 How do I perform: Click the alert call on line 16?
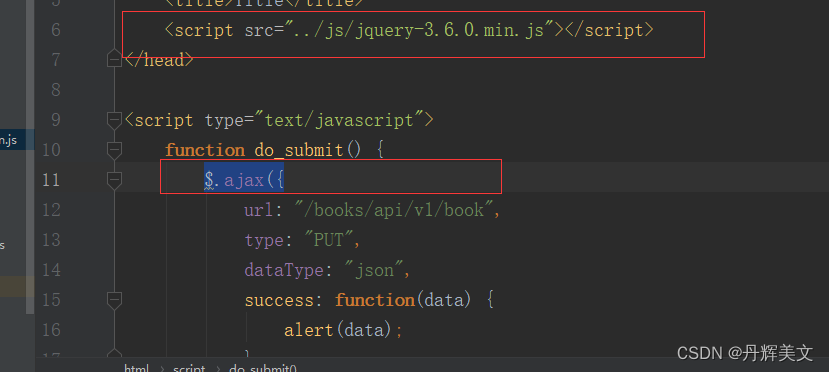click(x=308, y=330)
